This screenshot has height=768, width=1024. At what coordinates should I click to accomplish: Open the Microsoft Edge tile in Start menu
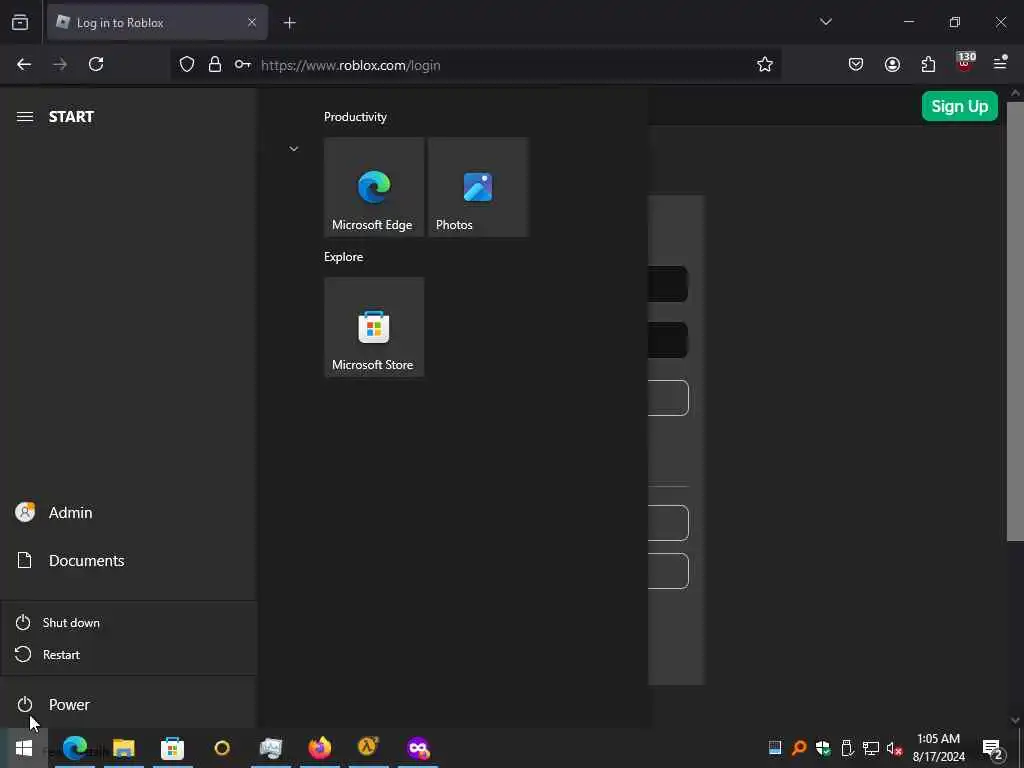coord(374,187)
